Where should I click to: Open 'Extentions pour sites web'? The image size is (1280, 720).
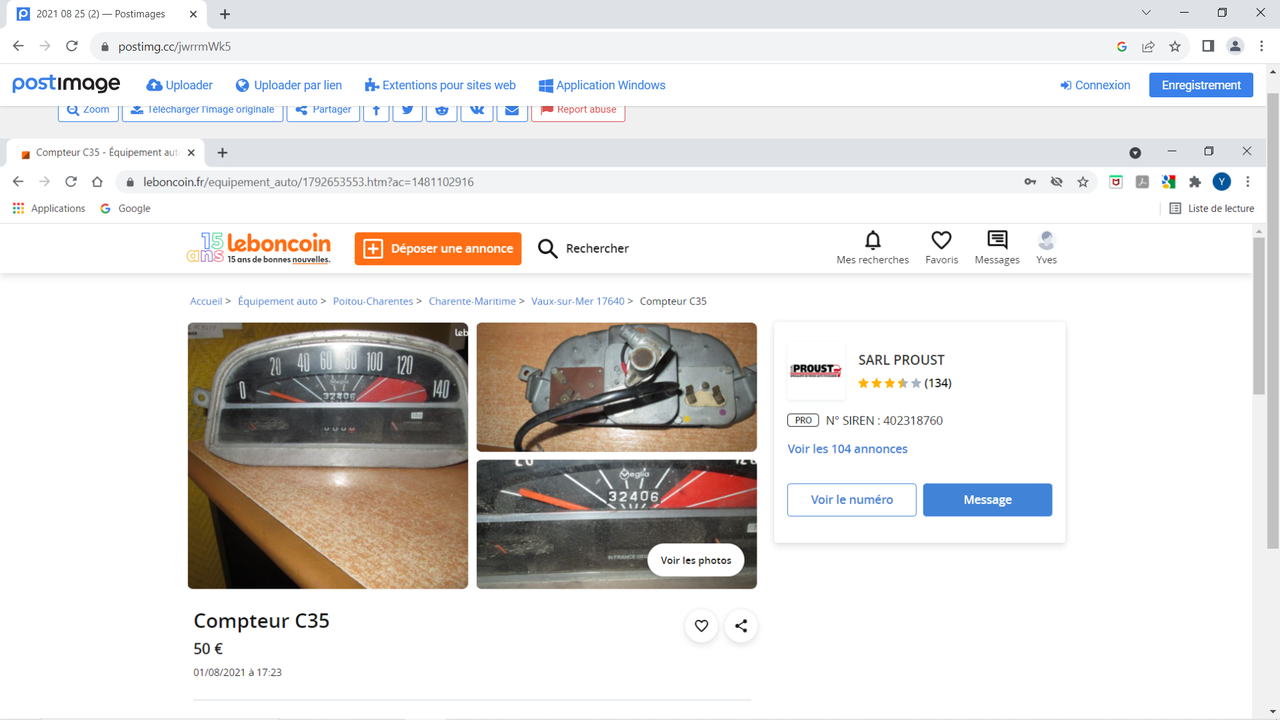click(x=440, y=85)
